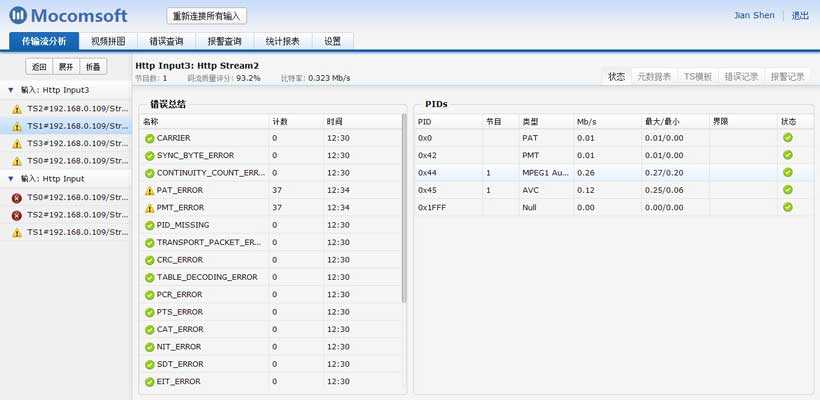Click green check icon next to SDT_ERROR
820x400 pixels.
150,364
